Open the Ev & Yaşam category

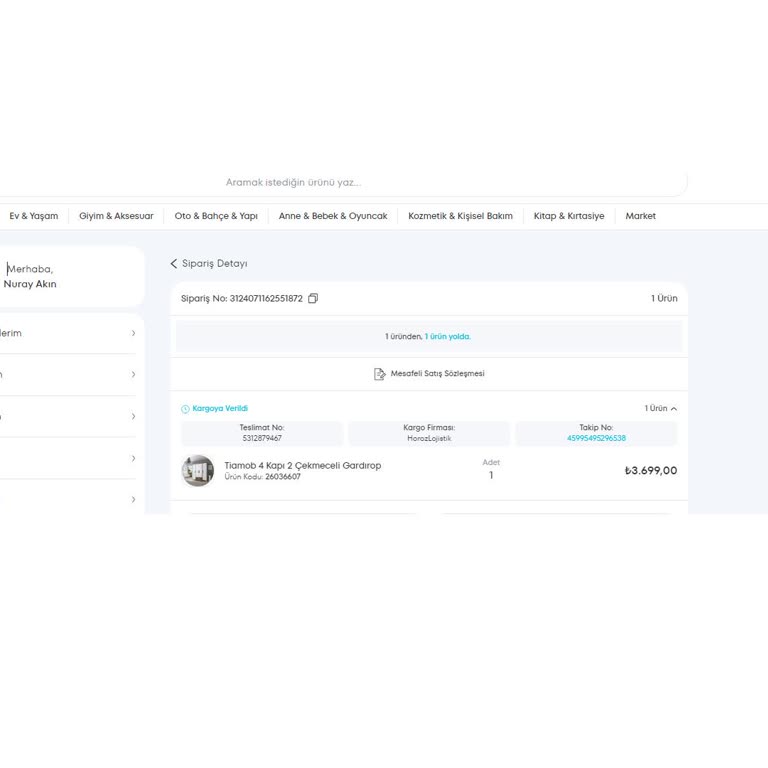[x=33, y=216]
